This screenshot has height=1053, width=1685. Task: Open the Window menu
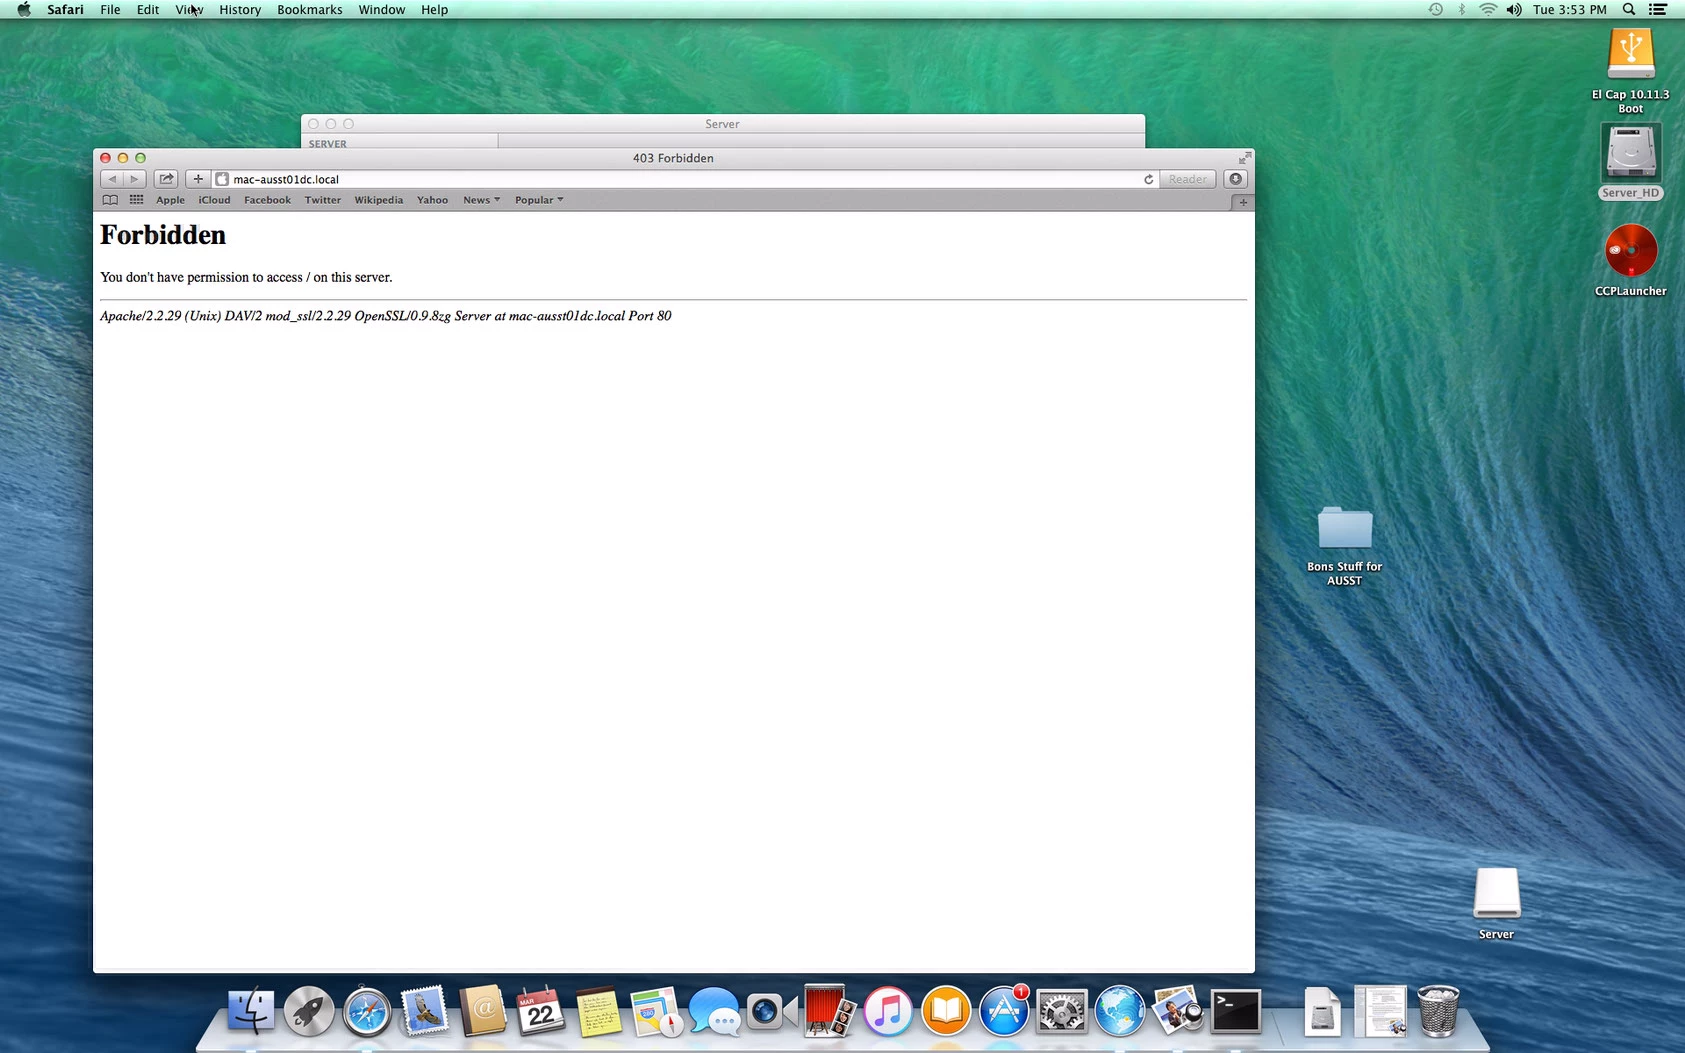(x=382, y=9)
